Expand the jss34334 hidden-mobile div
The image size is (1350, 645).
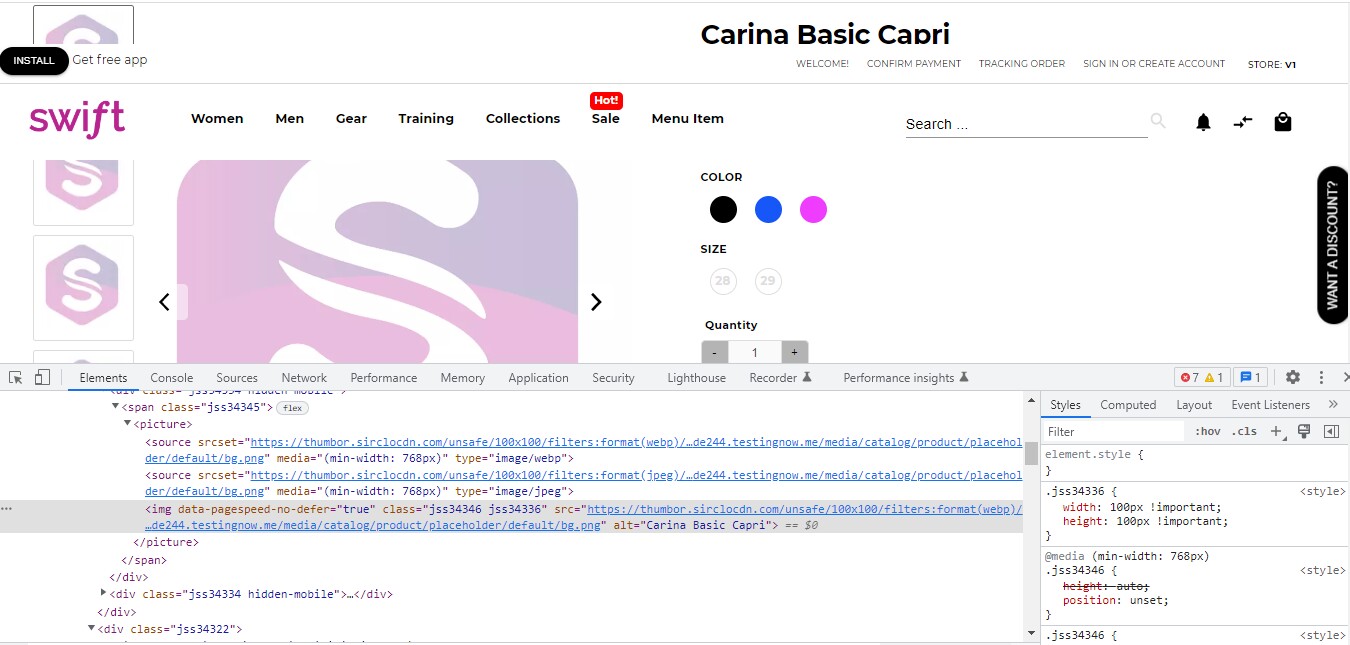pyautogui.click(x=103, y=592)
